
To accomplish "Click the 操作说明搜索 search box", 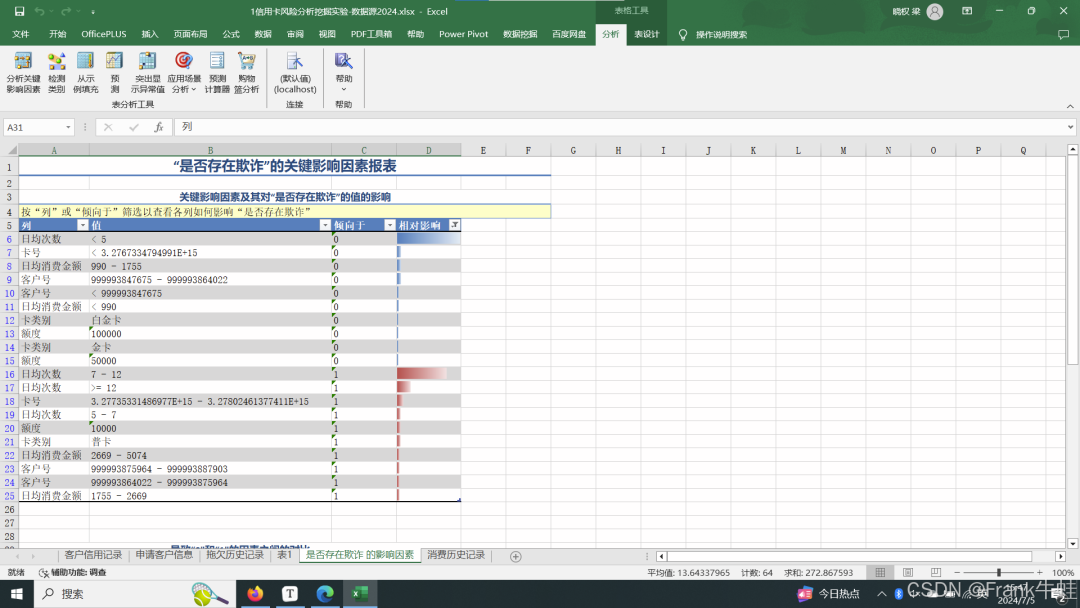I will click(x=720, y=34).
